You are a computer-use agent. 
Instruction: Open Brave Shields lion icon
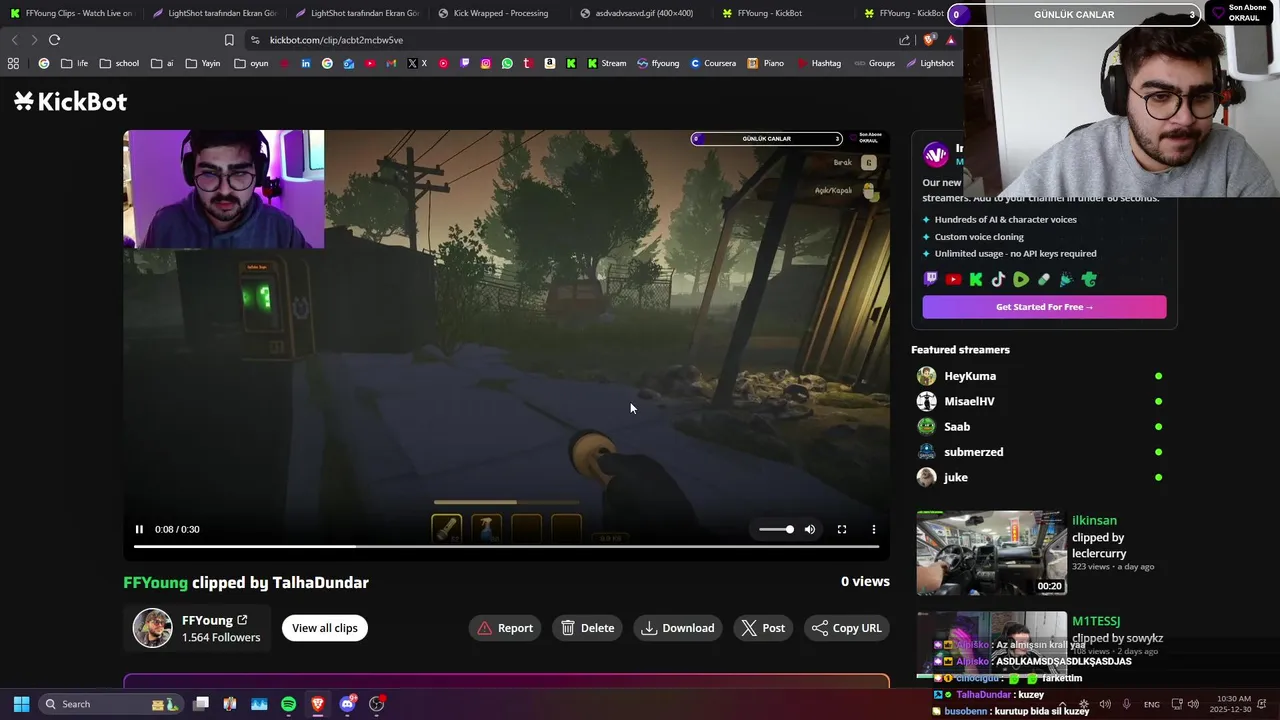tap(929, 40)
